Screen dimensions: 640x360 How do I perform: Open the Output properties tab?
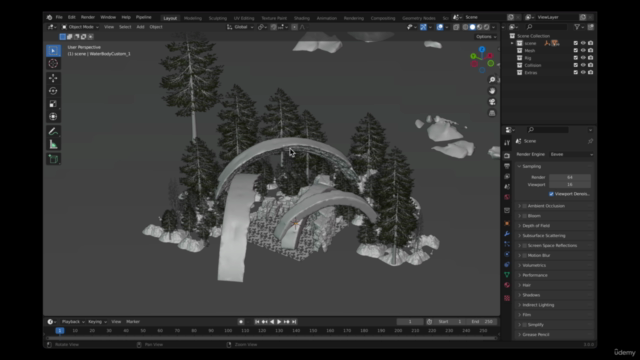[x=507, y=166]
